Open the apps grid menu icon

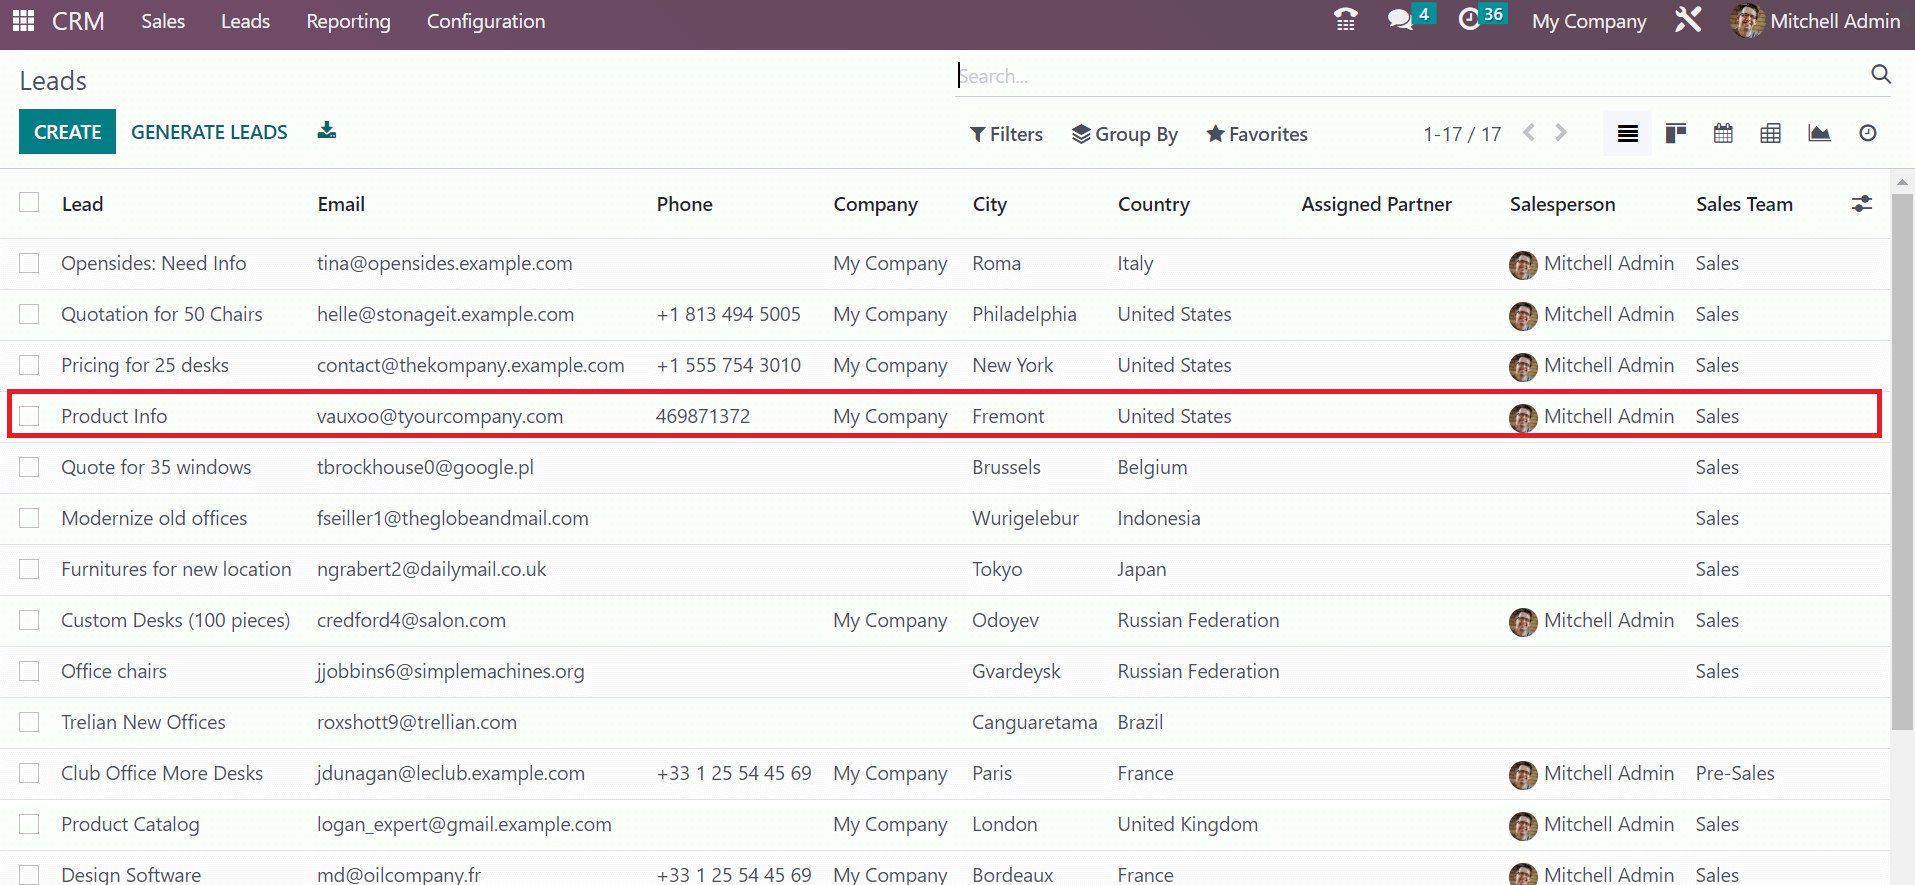click(x=23, y=21)
